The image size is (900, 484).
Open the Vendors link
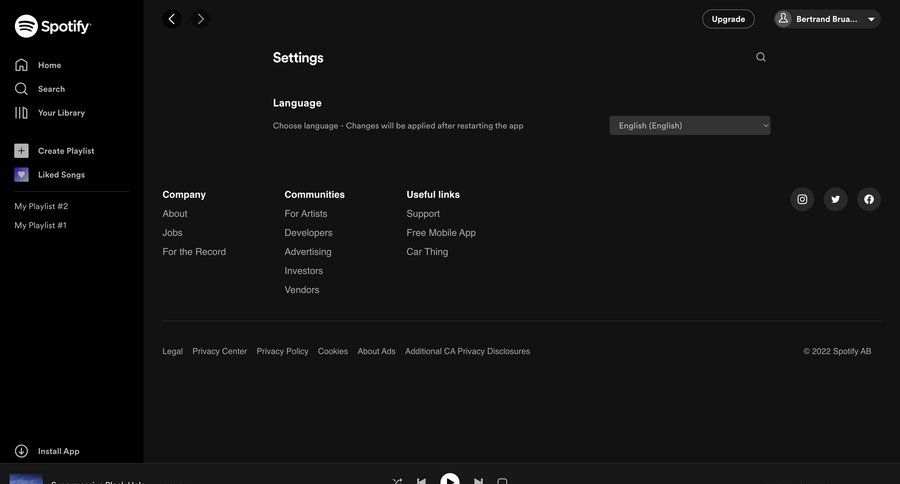pyautogui.click(x=302, y=290)
